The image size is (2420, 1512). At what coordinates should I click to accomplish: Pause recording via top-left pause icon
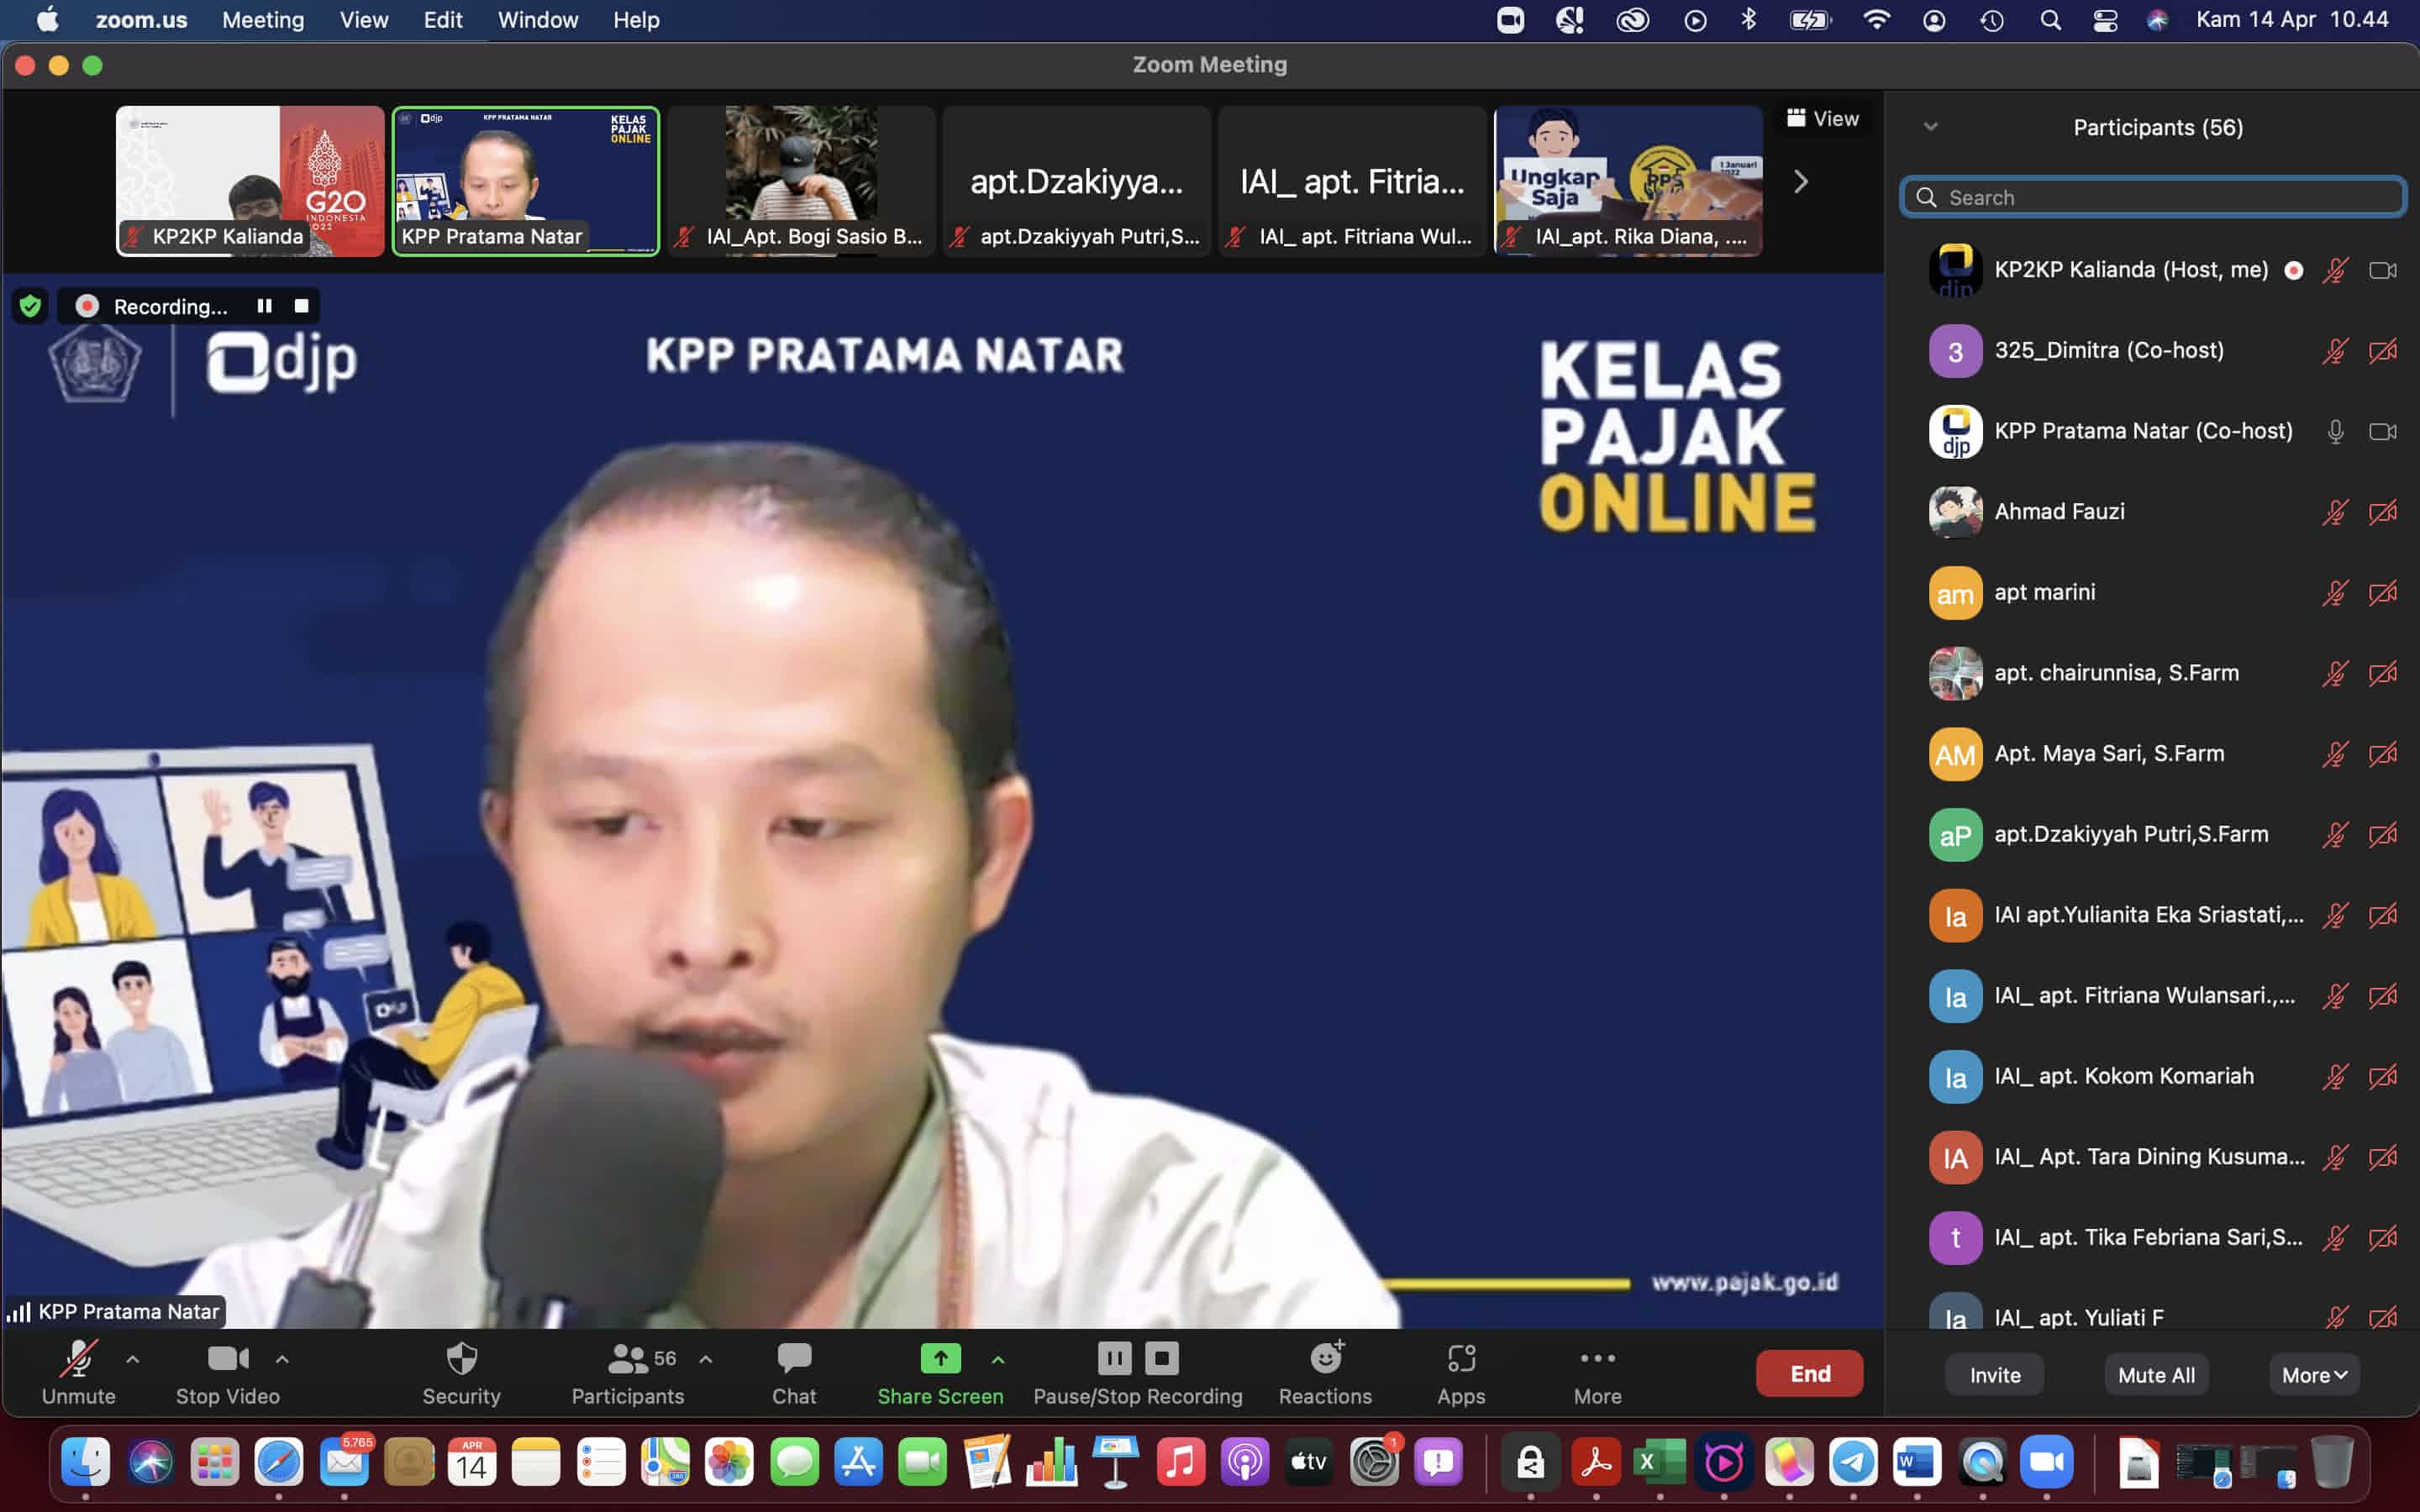coord(264,306)
